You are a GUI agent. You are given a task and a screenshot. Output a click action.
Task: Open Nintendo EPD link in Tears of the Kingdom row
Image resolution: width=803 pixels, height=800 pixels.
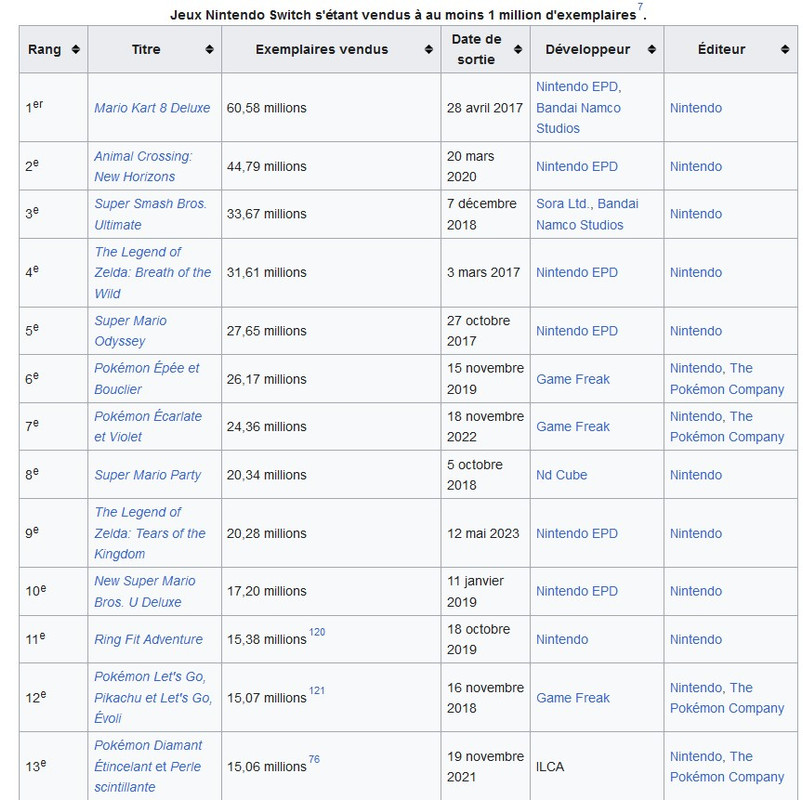577,533
